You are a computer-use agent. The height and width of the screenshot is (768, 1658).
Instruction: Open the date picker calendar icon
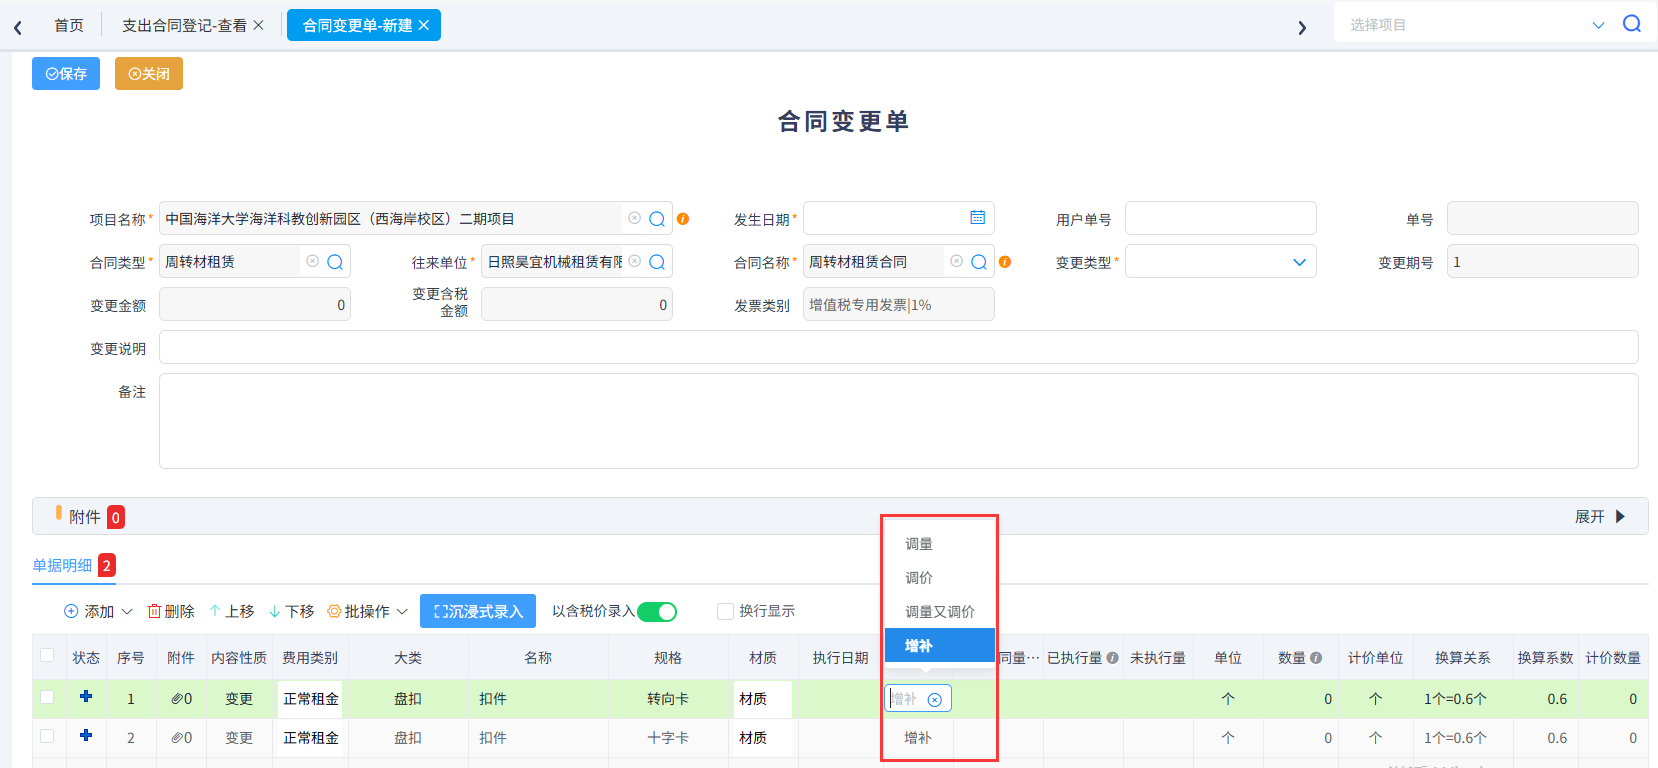977,217
